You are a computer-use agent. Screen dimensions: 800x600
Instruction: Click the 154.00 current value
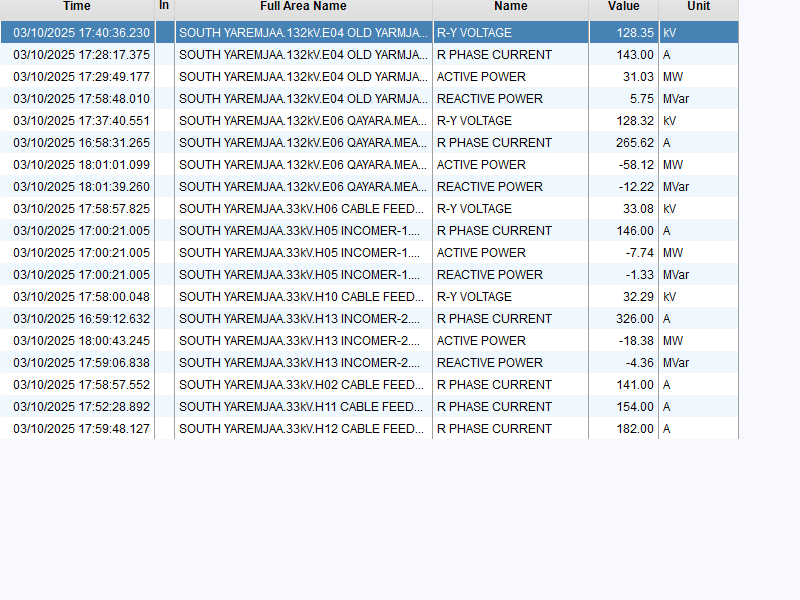(624, 406)
